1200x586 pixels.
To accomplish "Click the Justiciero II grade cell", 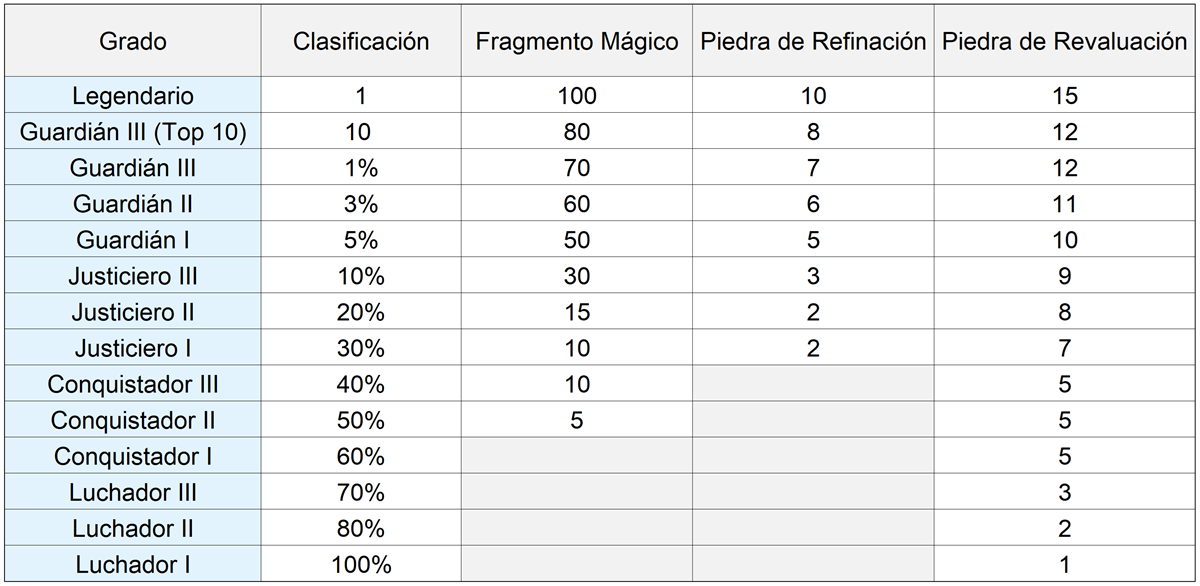I will click(133, 312).
